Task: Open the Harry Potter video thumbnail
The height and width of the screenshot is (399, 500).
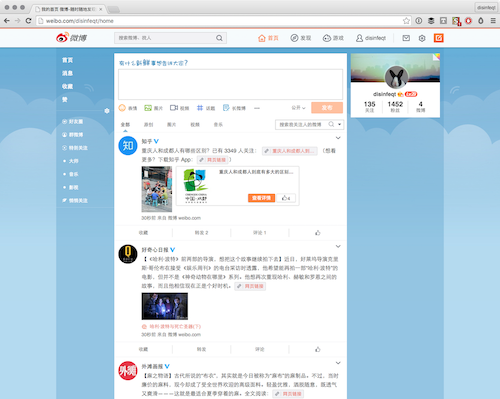Action: pyautogui.click(x=165, y=306)
